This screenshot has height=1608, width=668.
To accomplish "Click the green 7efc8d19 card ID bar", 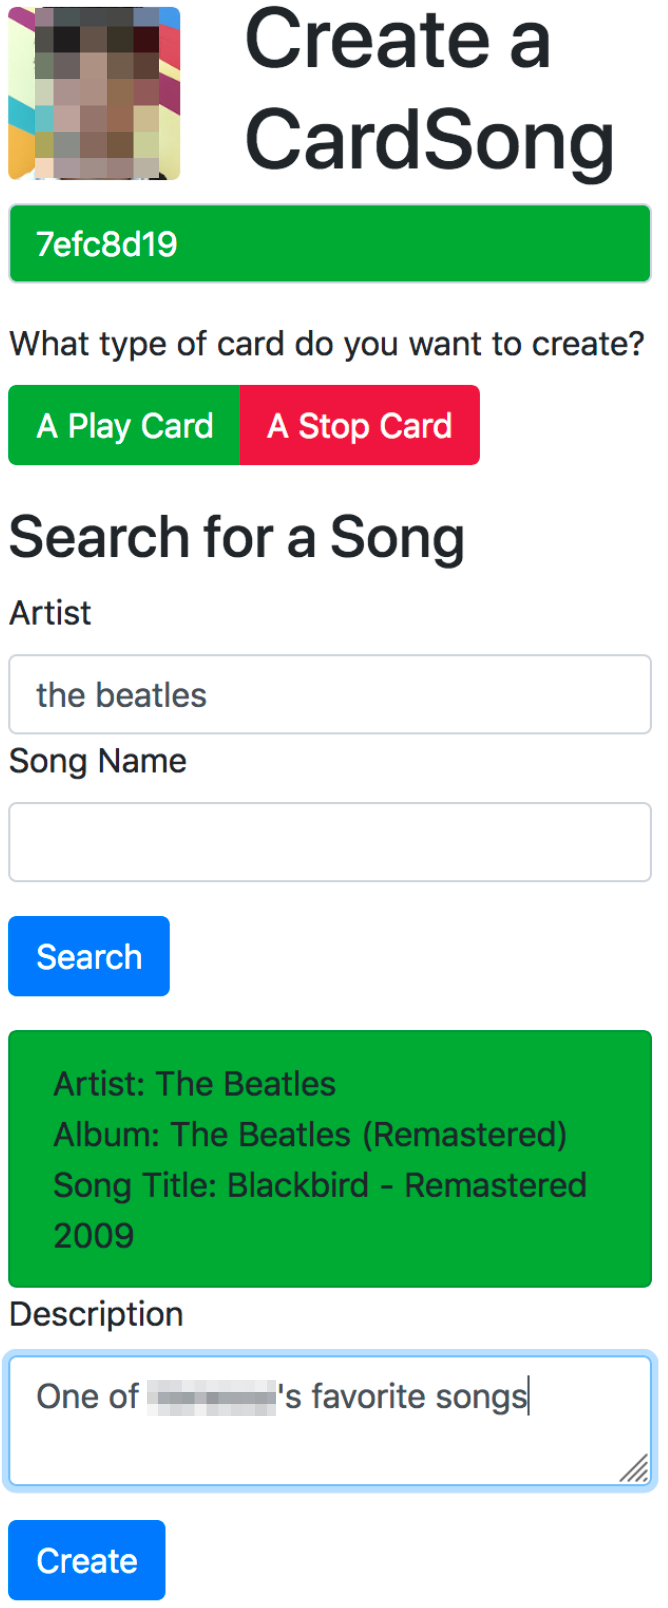I will [330, 244].
